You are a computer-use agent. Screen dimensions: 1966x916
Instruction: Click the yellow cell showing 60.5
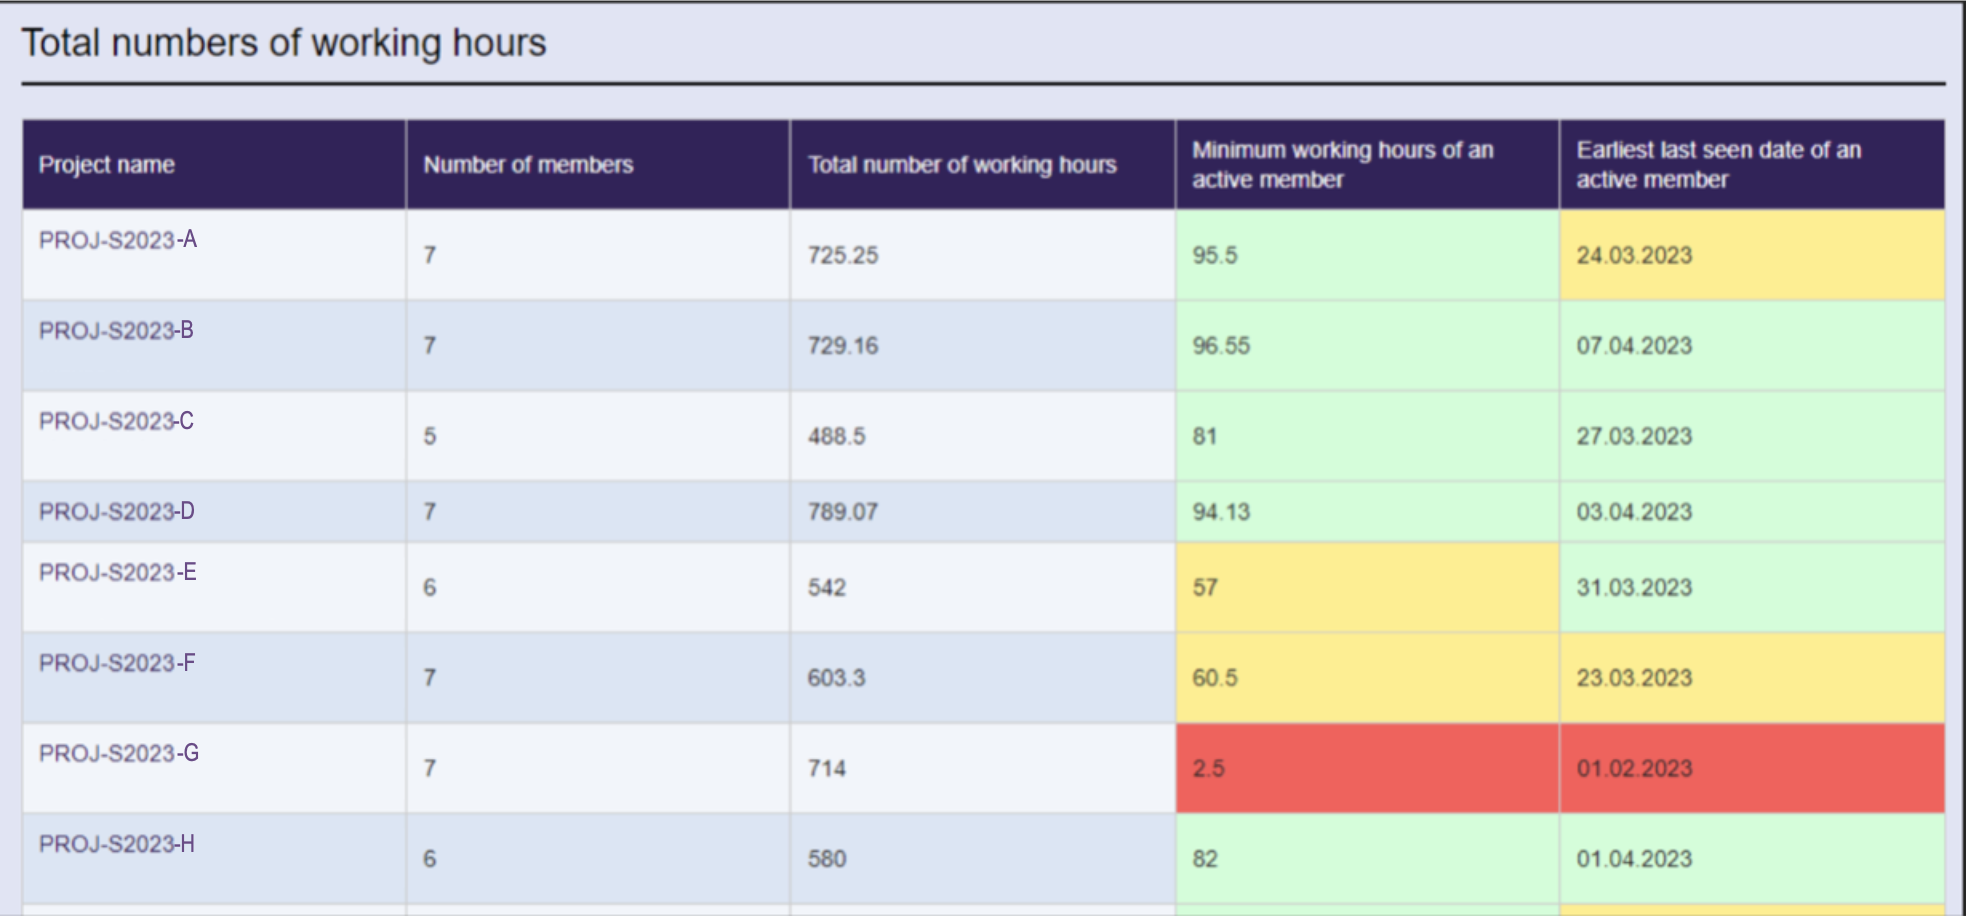1367,678
